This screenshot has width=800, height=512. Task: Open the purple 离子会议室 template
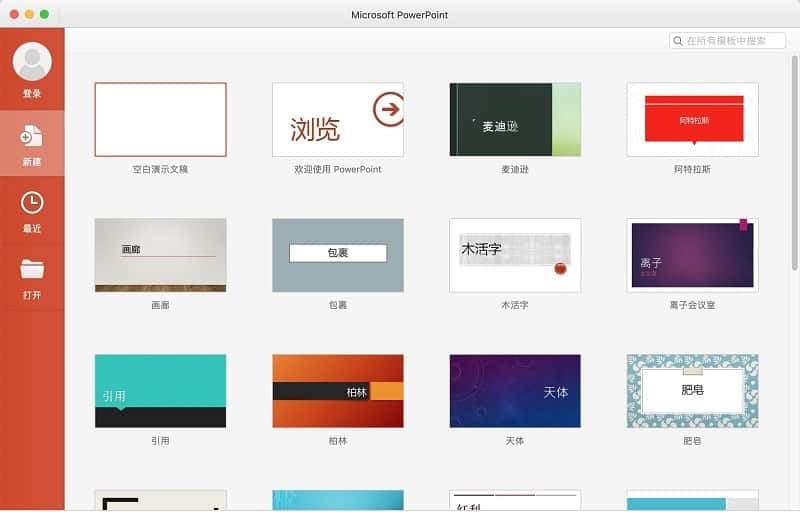692,255
